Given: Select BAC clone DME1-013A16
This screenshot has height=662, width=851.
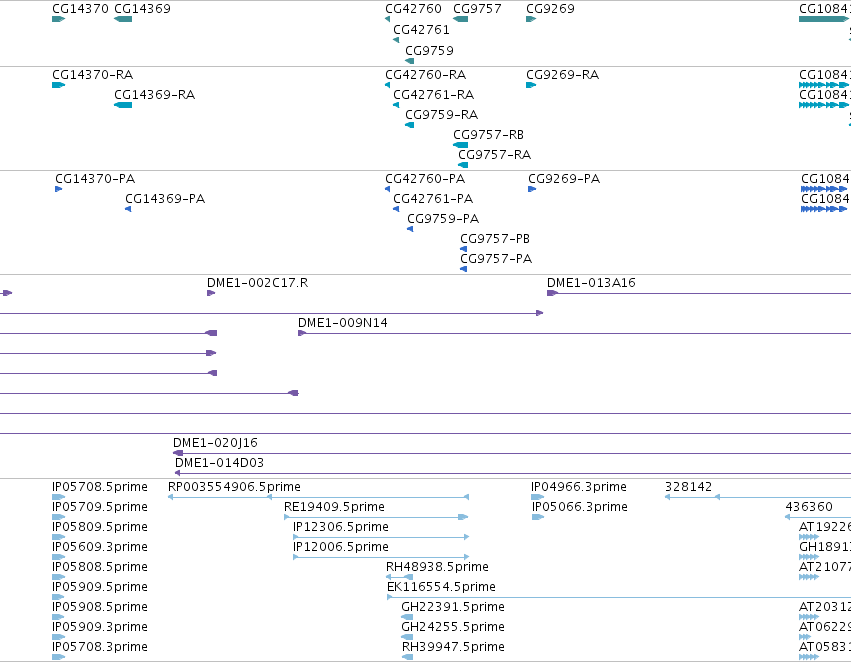Looking at the screenshot, I should coord(699,293).
